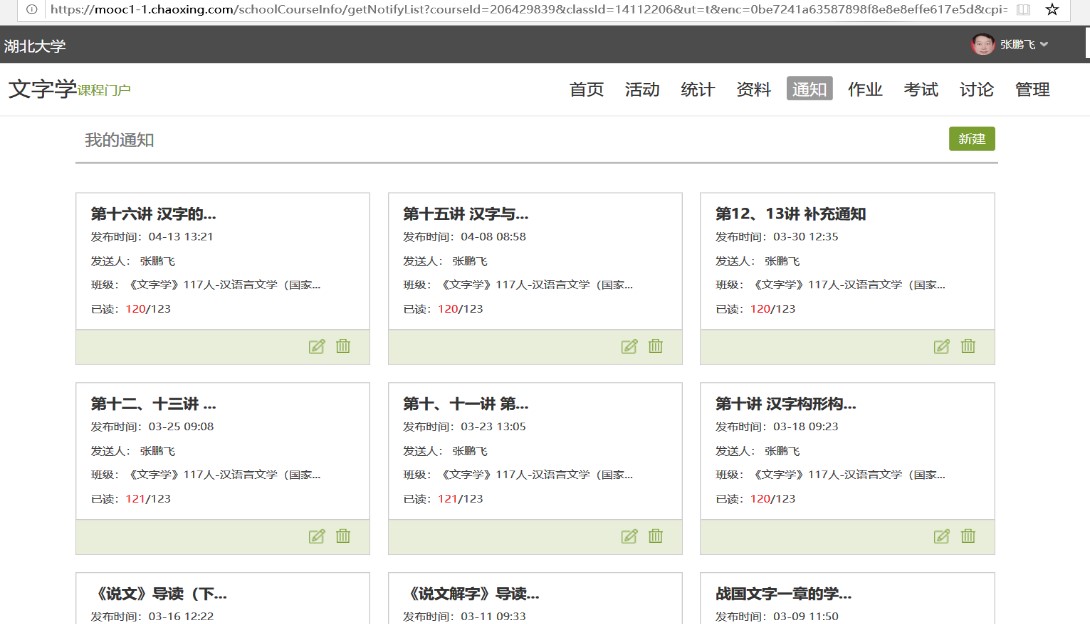The width and height of the screenshot is (1090, 624).
Task: Edit the 第12、13讲 补充通知 notification
Action: [941, 347]
